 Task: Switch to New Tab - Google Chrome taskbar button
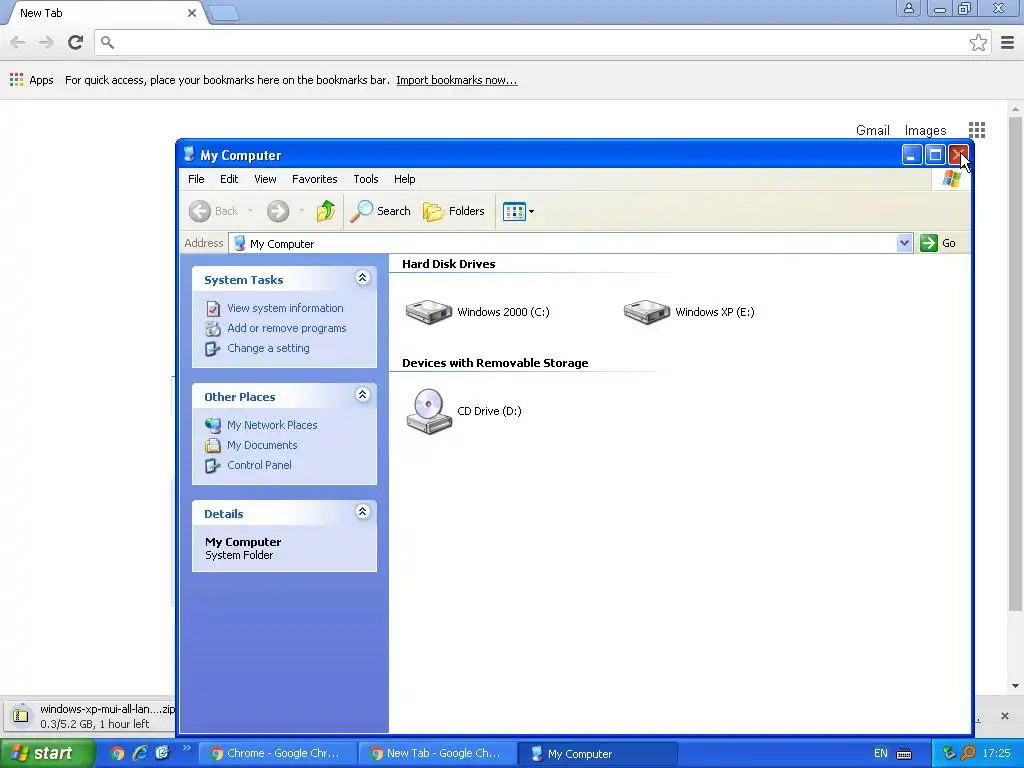tap(438, 754)
